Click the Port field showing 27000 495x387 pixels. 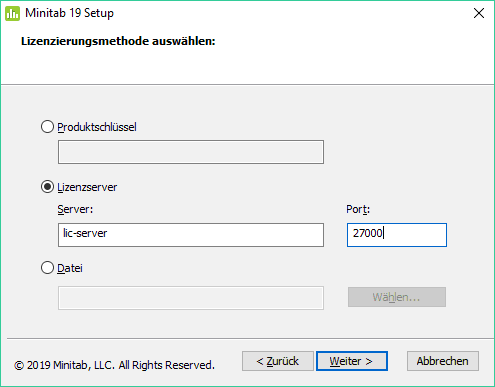[x=397, y=235]
